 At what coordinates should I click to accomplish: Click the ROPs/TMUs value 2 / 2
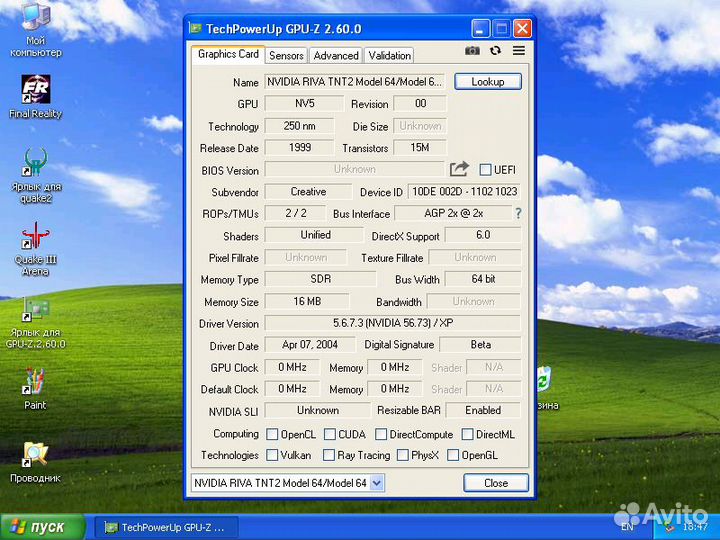(x=295, y=213)
